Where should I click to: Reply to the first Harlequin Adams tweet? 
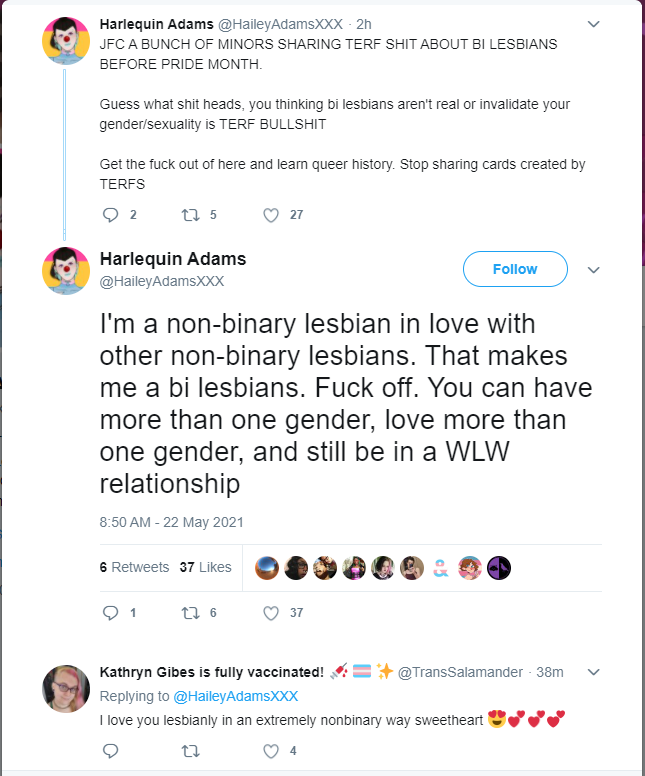[x=110, y=215]
